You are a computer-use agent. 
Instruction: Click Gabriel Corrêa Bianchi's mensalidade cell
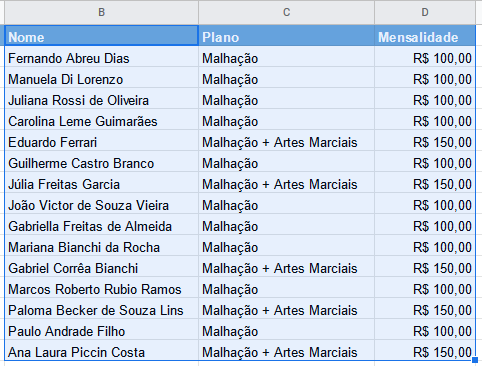[425, 267]
